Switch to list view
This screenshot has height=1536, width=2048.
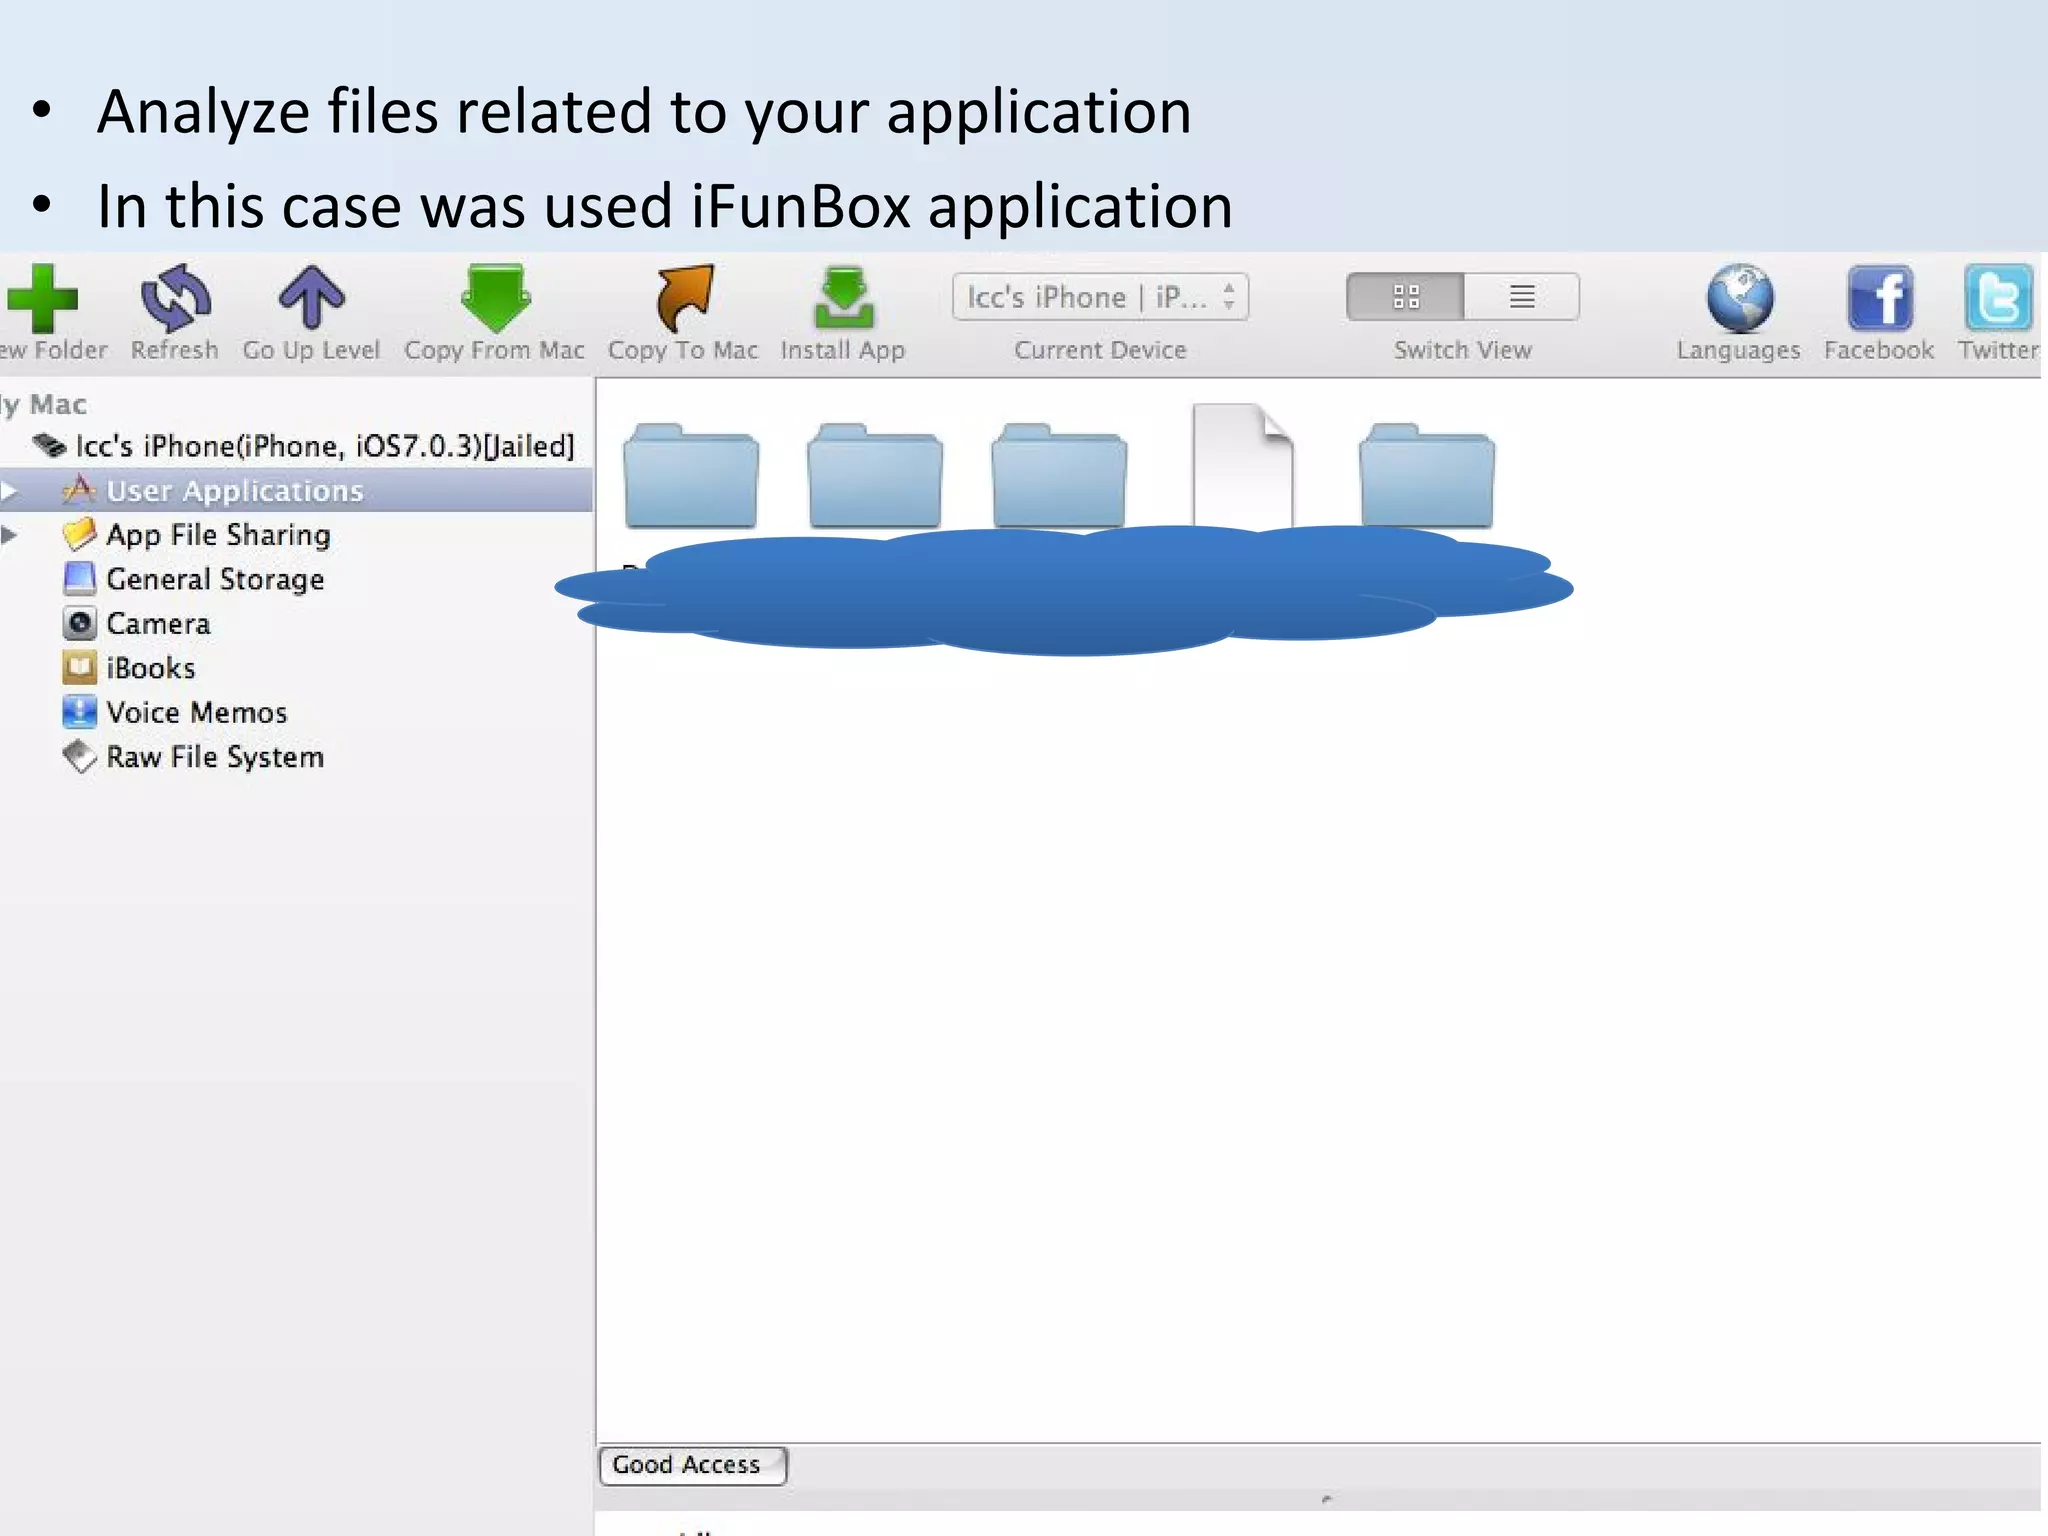(1522, 297)
